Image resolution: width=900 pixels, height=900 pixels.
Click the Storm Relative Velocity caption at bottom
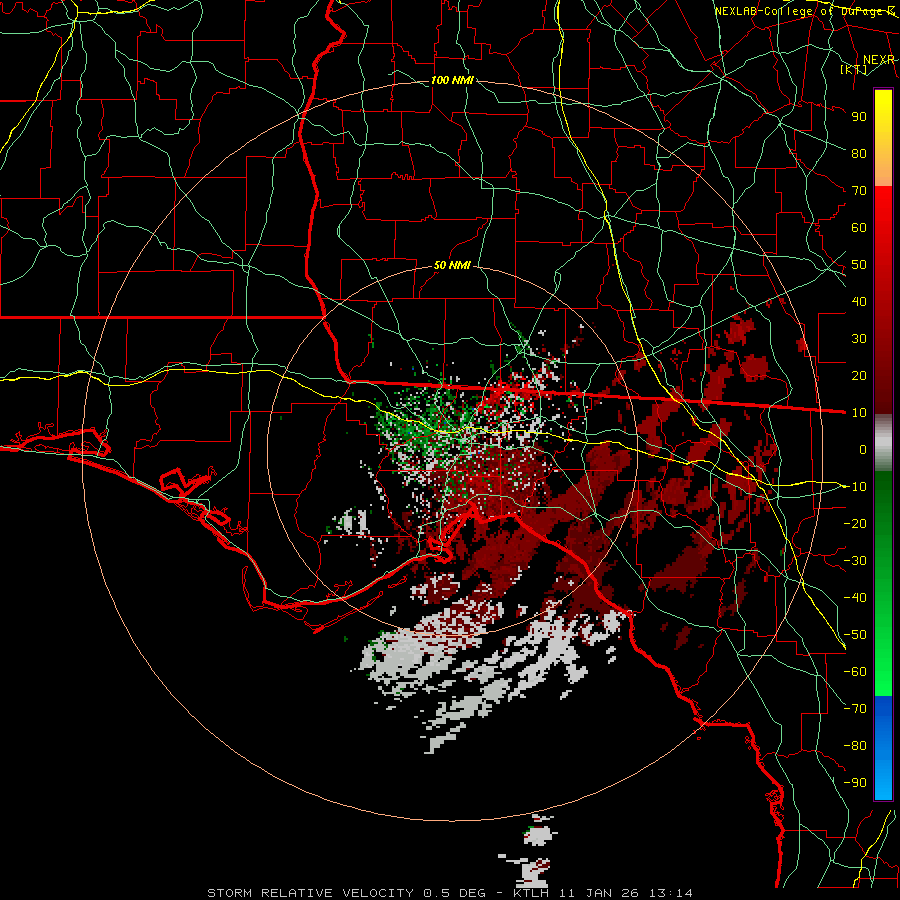click(449, 893)
